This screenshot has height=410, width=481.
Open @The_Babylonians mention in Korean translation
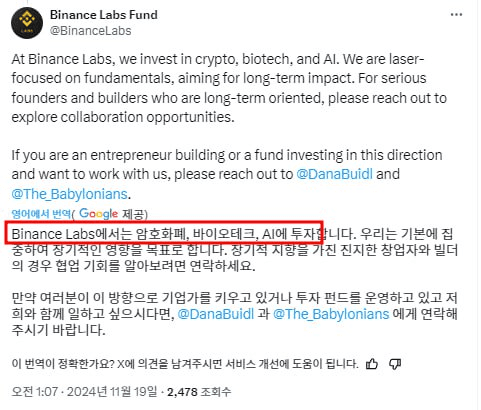[x=331, y=314]
